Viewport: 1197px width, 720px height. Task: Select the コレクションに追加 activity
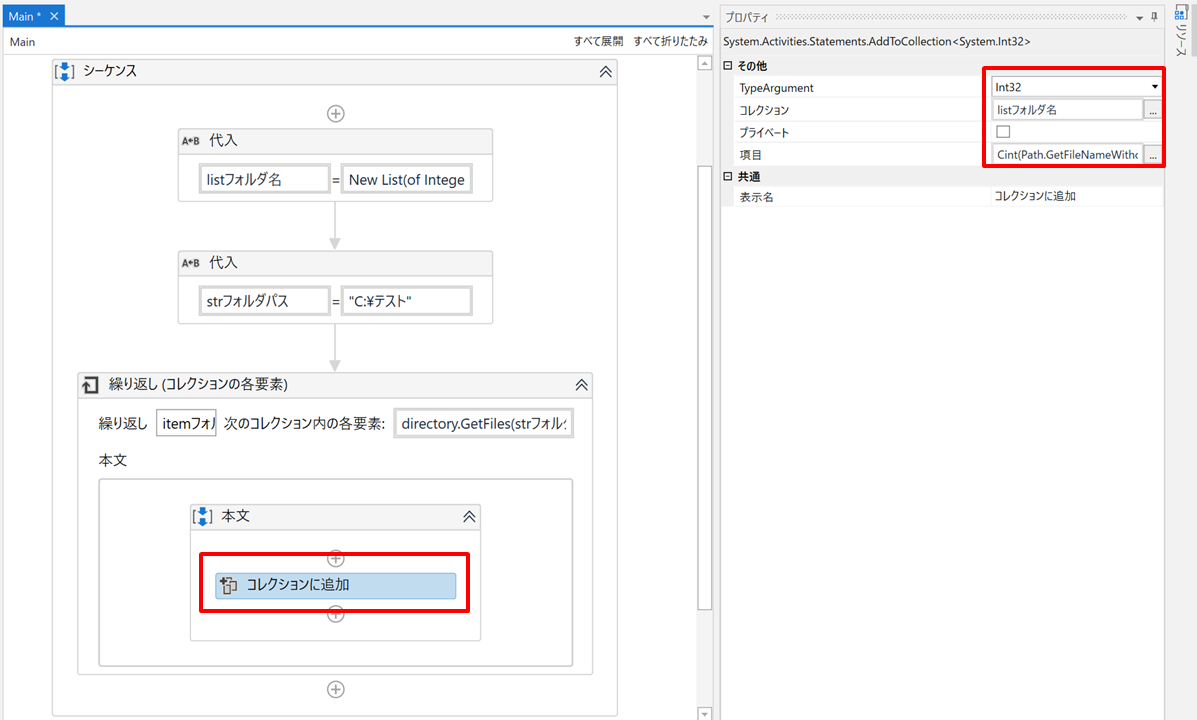pos(335,586)
